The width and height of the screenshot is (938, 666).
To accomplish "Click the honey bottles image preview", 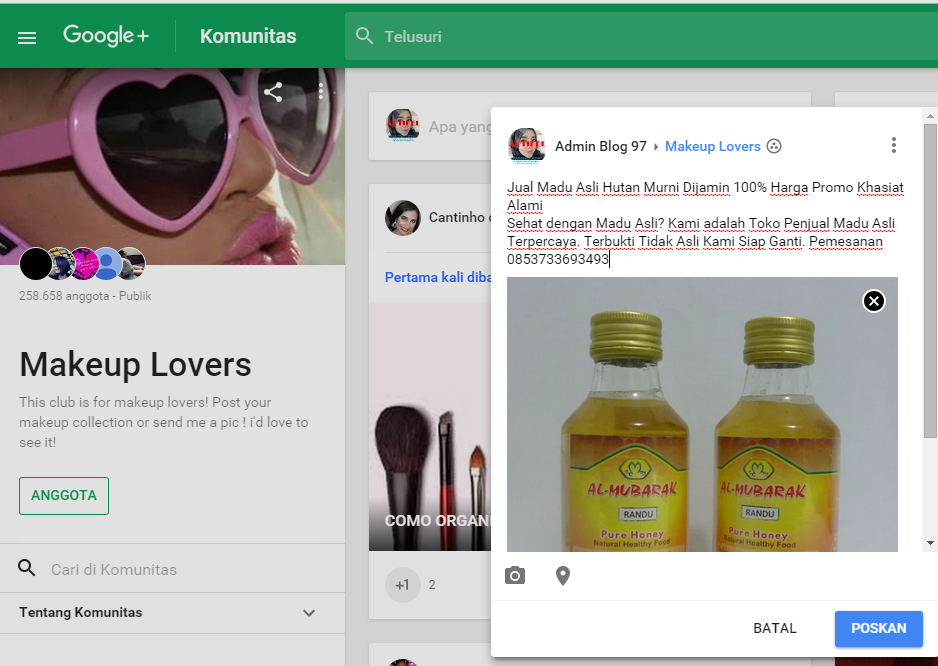I will [x=702, y=414].
